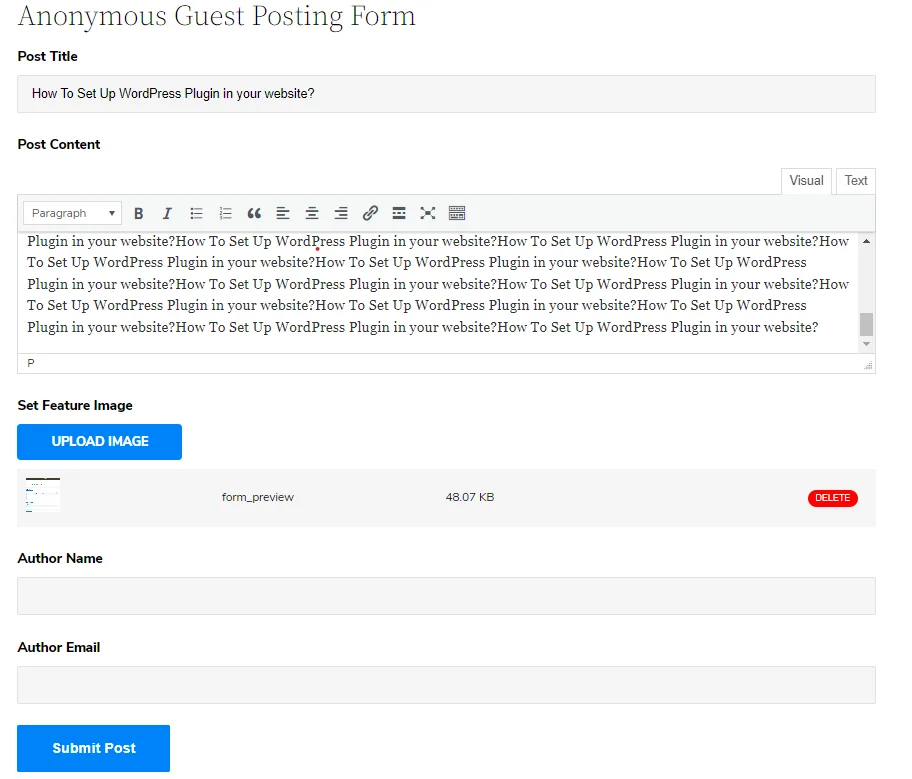Align text center
The image size is (912, 779).
(x=312, y=214)
